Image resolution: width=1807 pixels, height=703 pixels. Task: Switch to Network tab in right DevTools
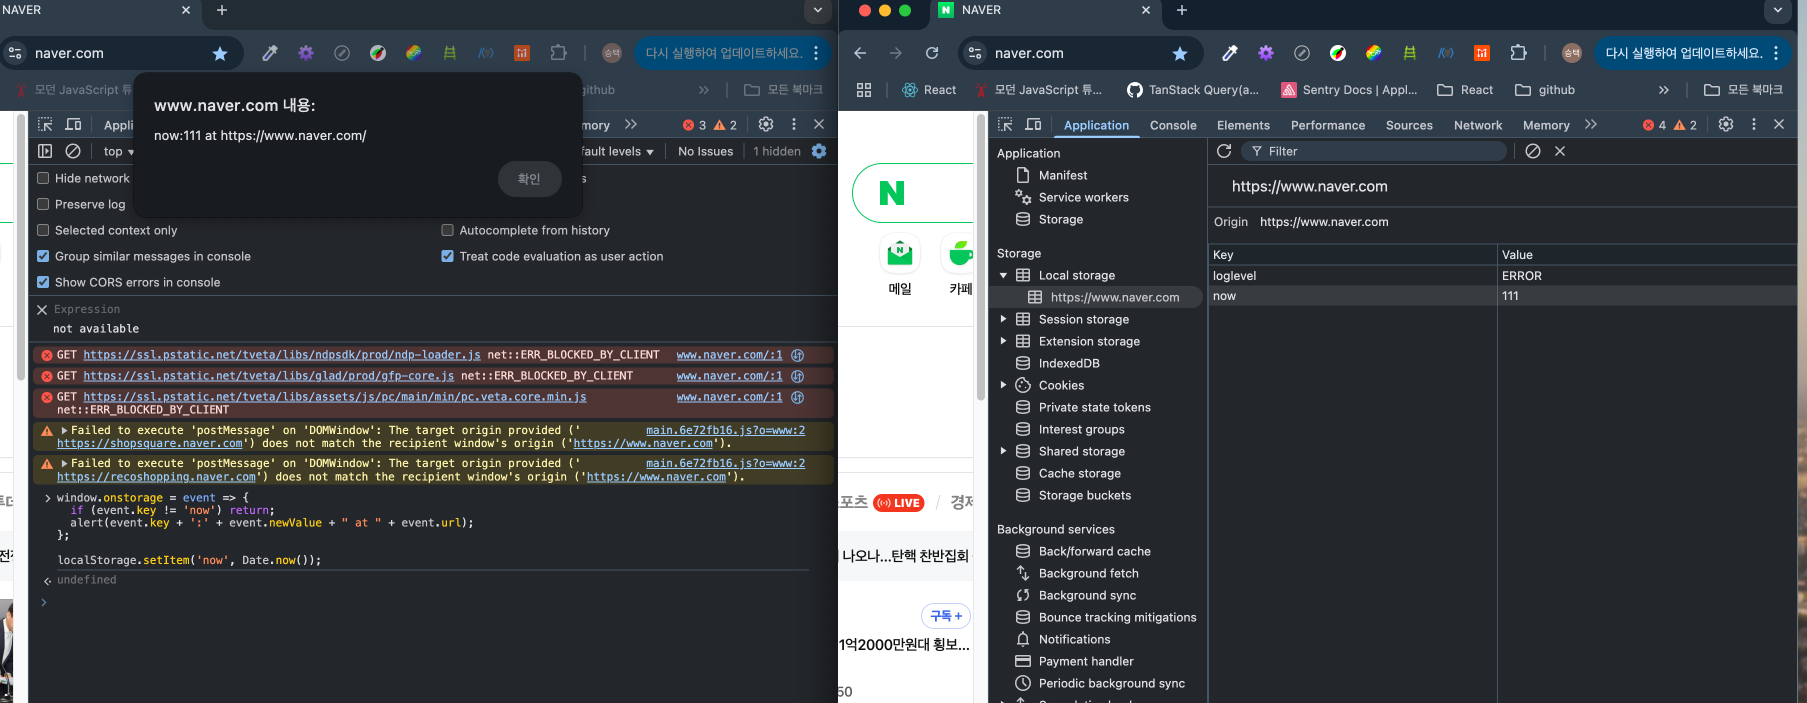(x=1478, y=125)
